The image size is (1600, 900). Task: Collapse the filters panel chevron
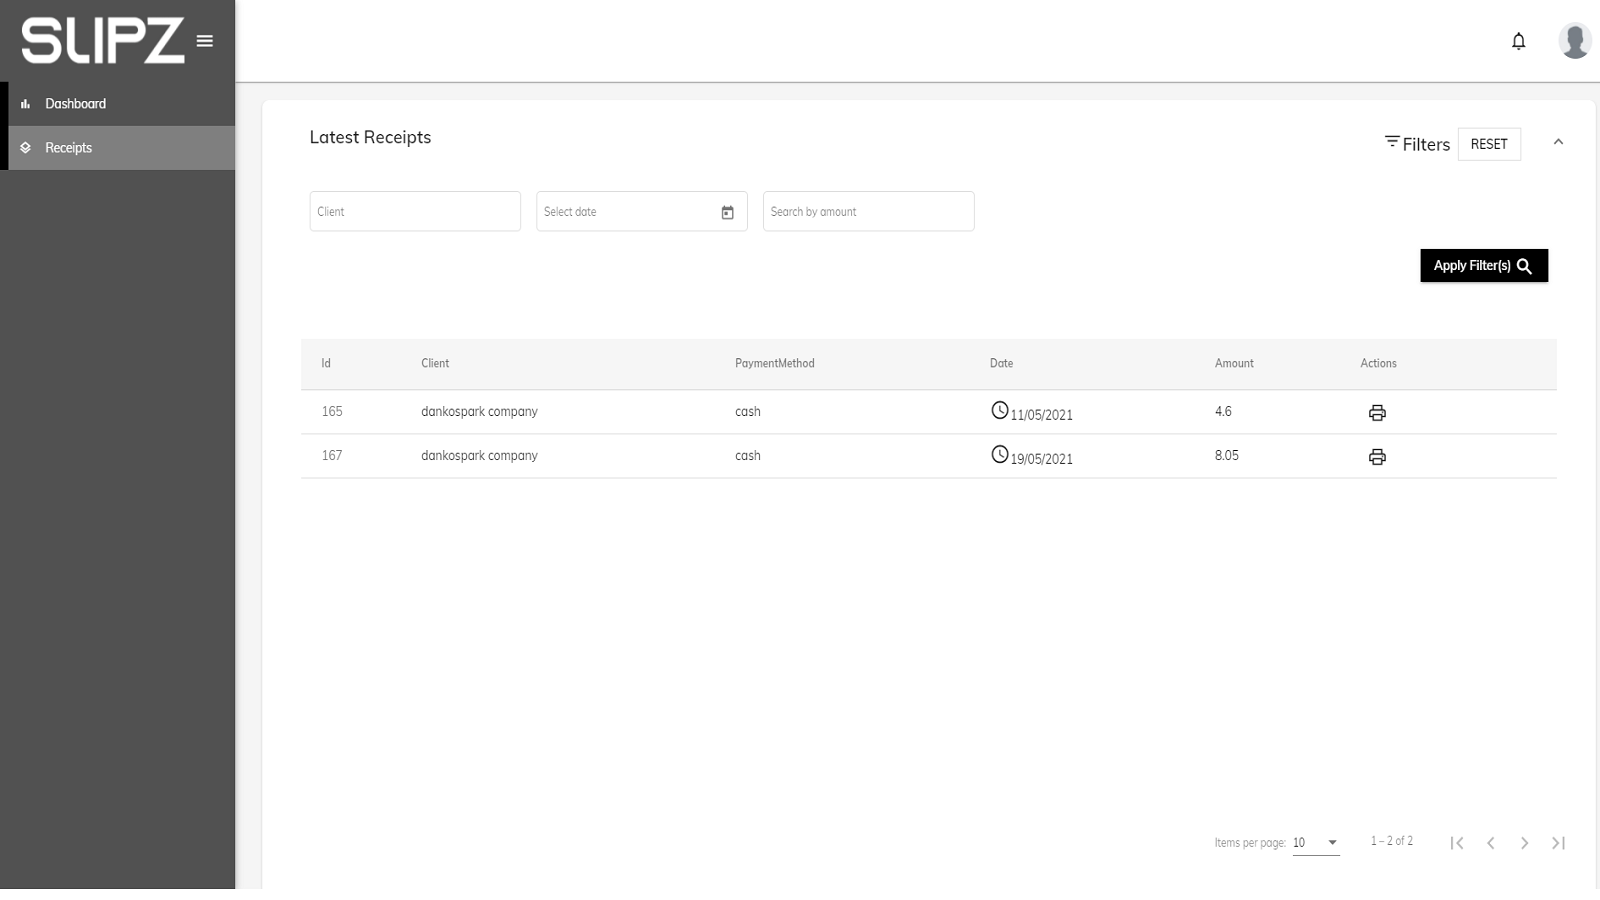1558,142
